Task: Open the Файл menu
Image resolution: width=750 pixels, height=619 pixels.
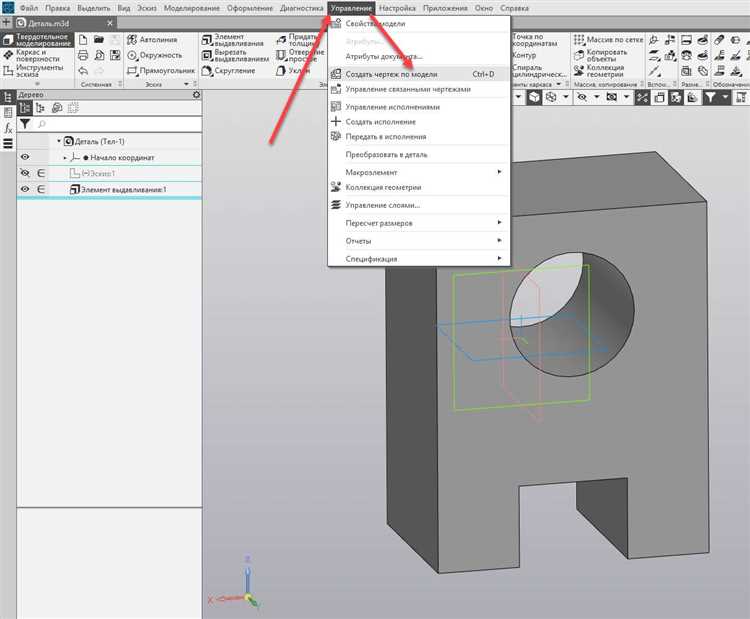Action: click(x=29, y=8)
